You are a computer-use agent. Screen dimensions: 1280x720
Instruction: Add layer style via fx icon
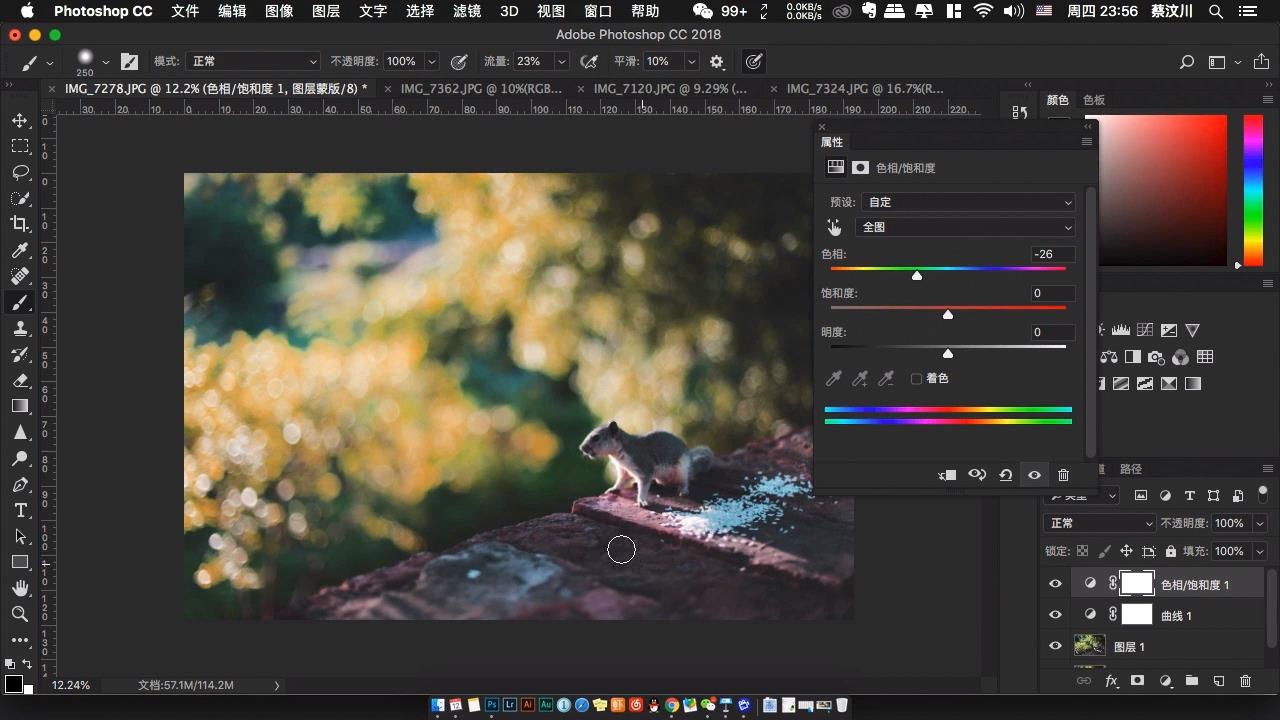(1111, 681)
